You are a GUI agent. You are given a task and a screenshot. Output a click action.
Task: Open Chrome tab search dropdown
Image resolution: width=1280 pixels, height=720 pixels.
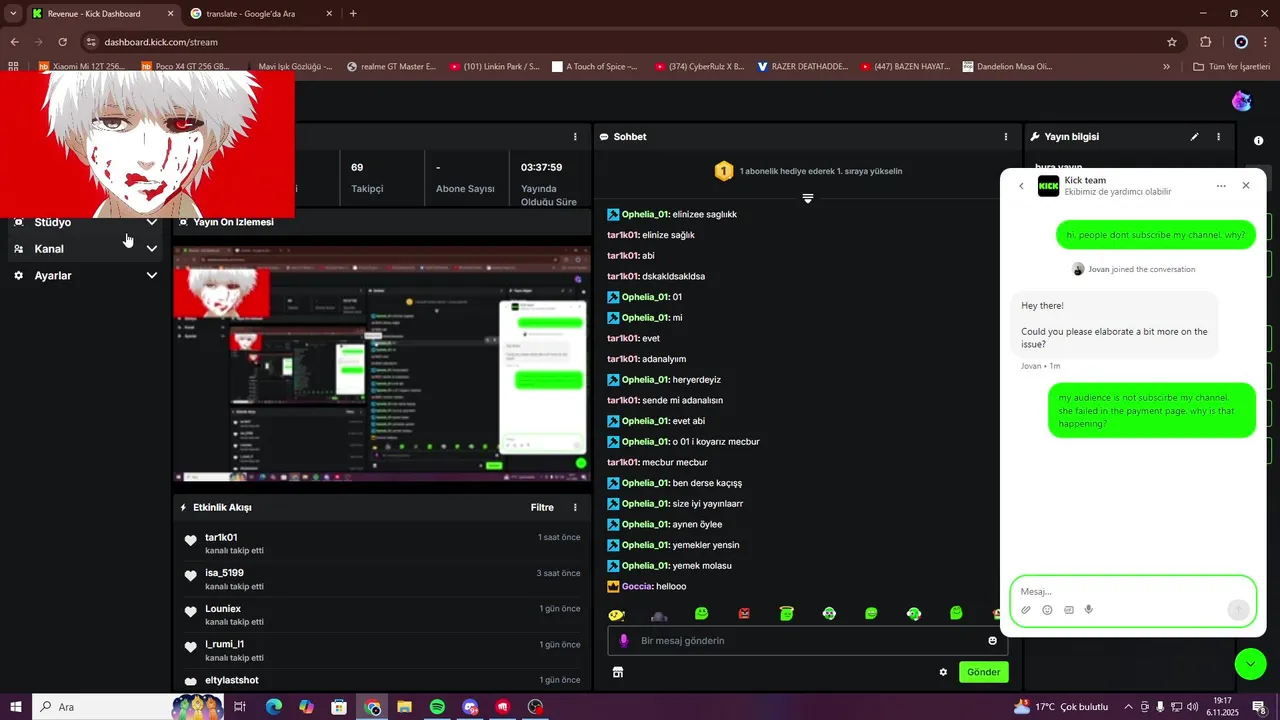13,14
